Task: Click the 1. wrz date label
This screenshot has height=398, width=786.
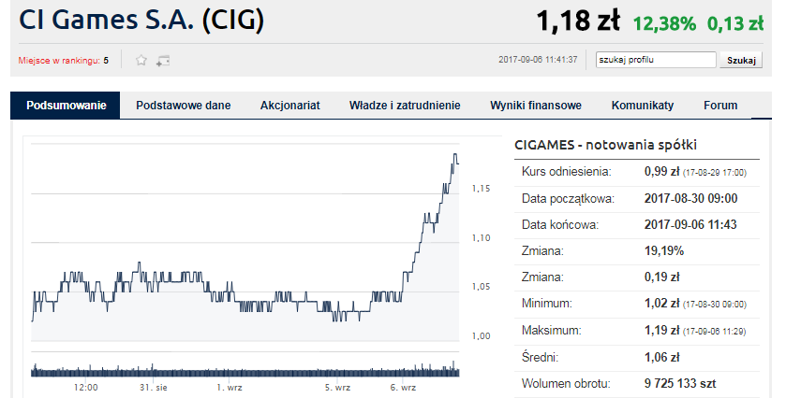Action: pos(229,387)
